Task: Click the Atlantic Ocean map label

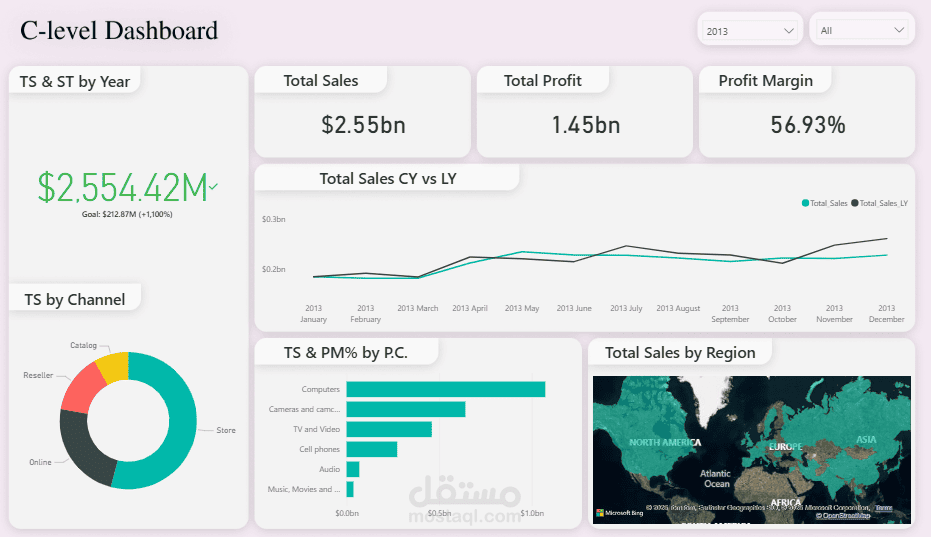Action: (715, 479)
